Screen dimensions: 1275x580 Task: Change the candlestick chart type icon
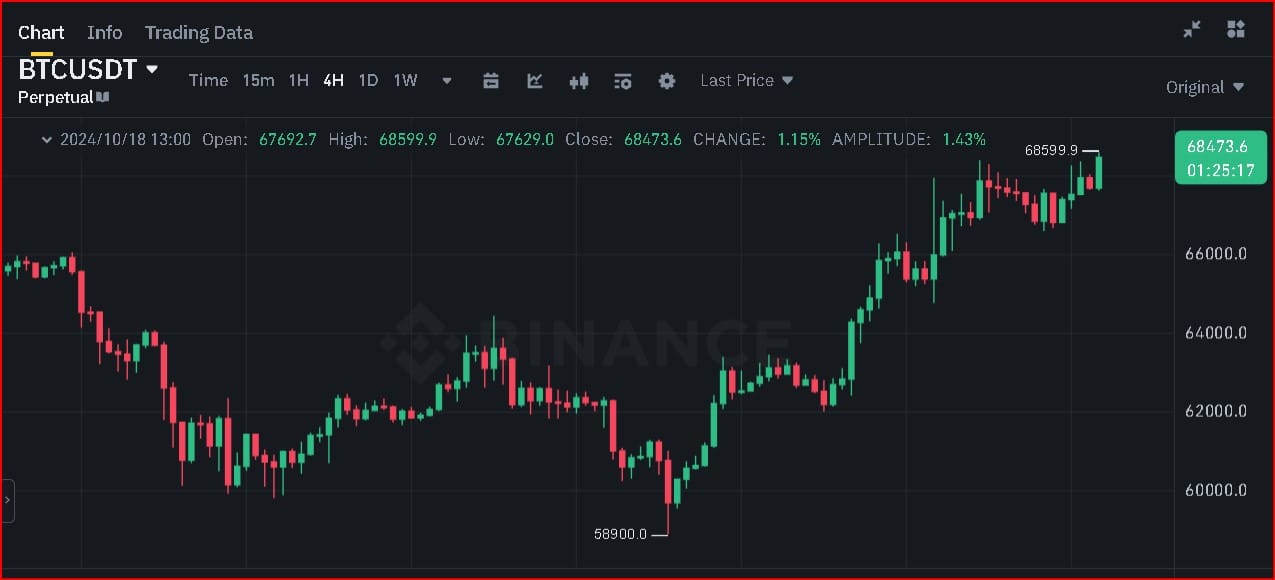coord(578,81)
